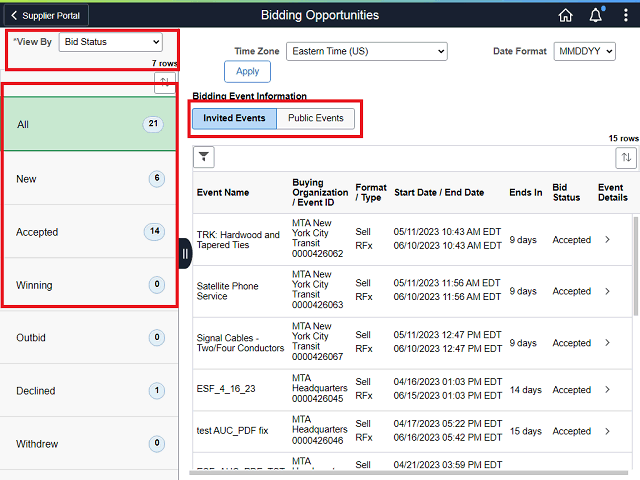Open details for Satellite Phone Service
The image size is (640, 480).
pos(607,291)
